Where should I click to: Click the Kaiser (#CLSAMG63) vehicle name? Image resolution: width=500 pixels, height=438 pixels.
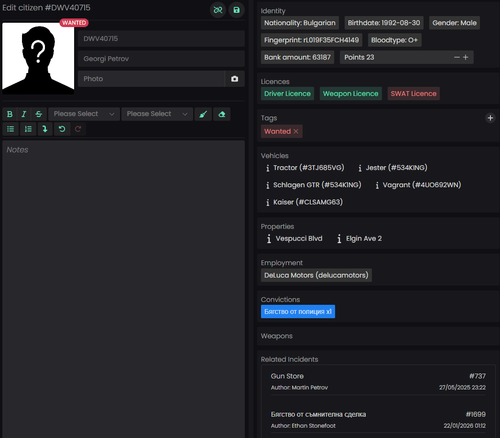pos(308,202)
